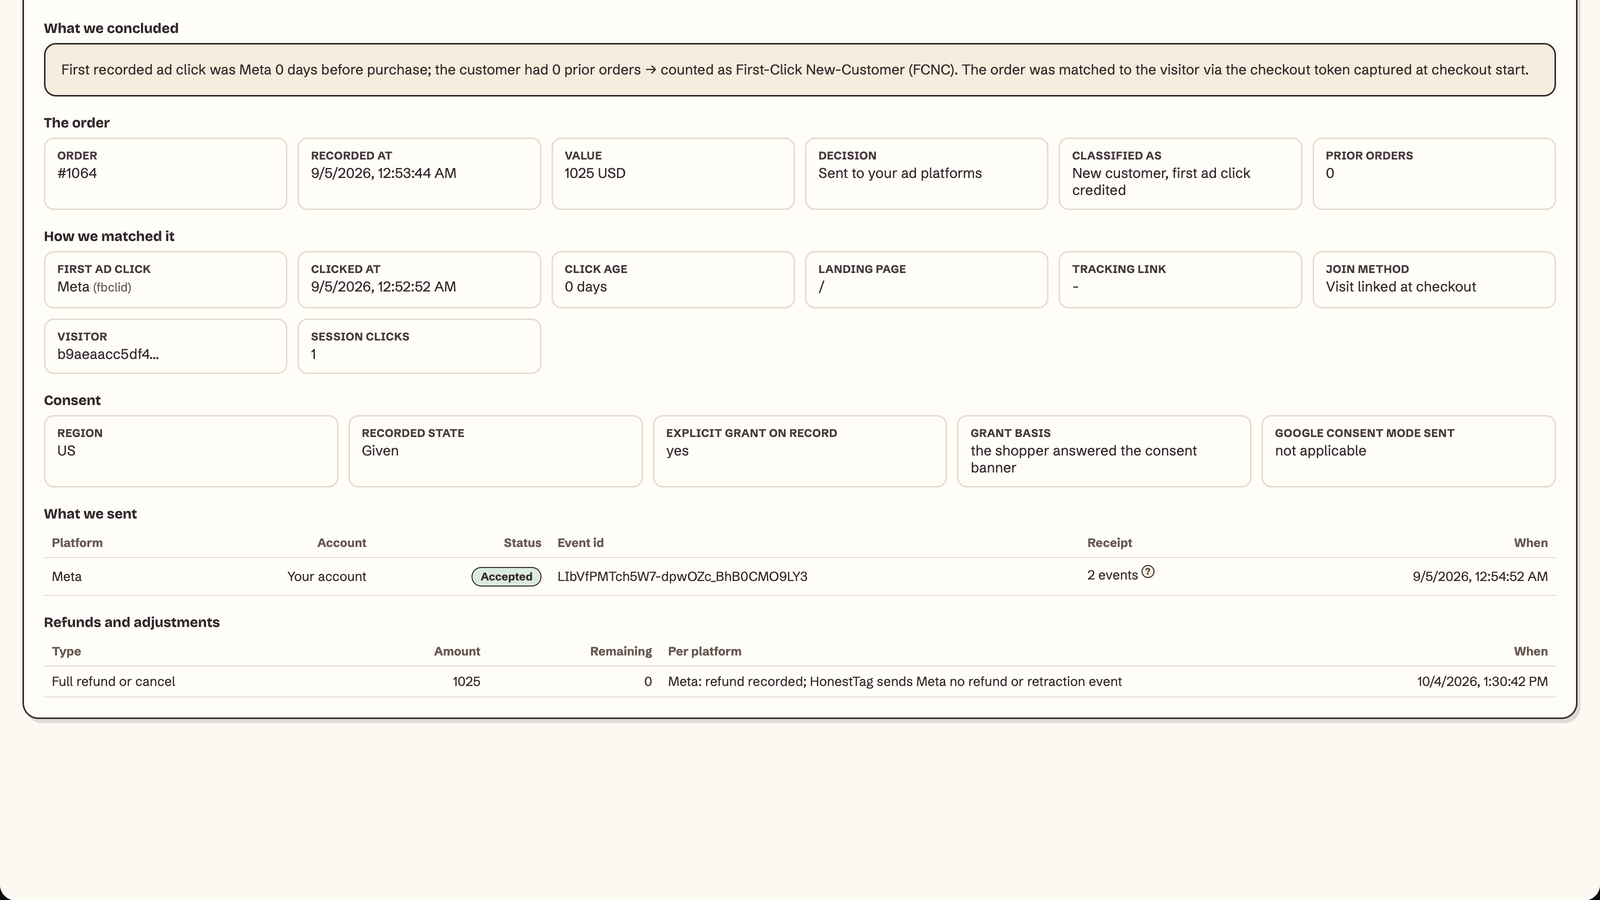This screenshot has width=1600, height=900.
Task: Click the refund time 10/4/2026, 1:30:42 PM
Action: pyautogui.click(x=1482, y=682)
